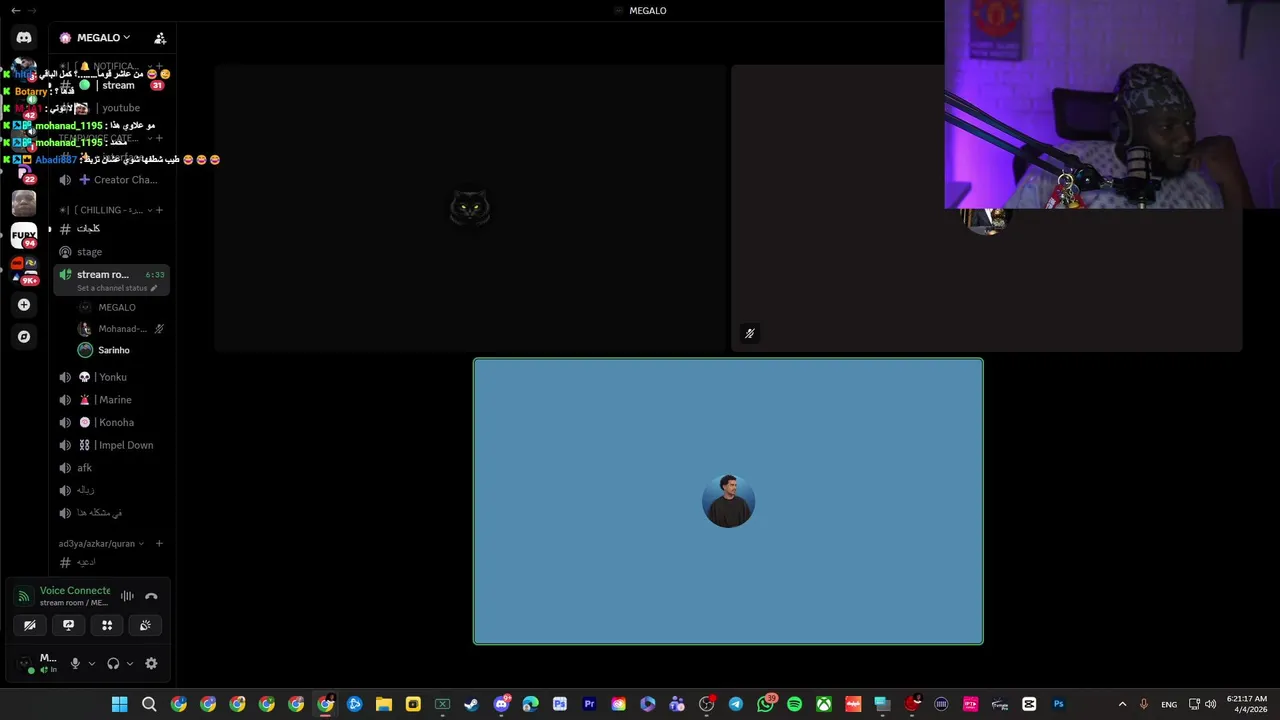Expand the MEGALO server dropdown menu
The image size is (1280, 720).
102,38
